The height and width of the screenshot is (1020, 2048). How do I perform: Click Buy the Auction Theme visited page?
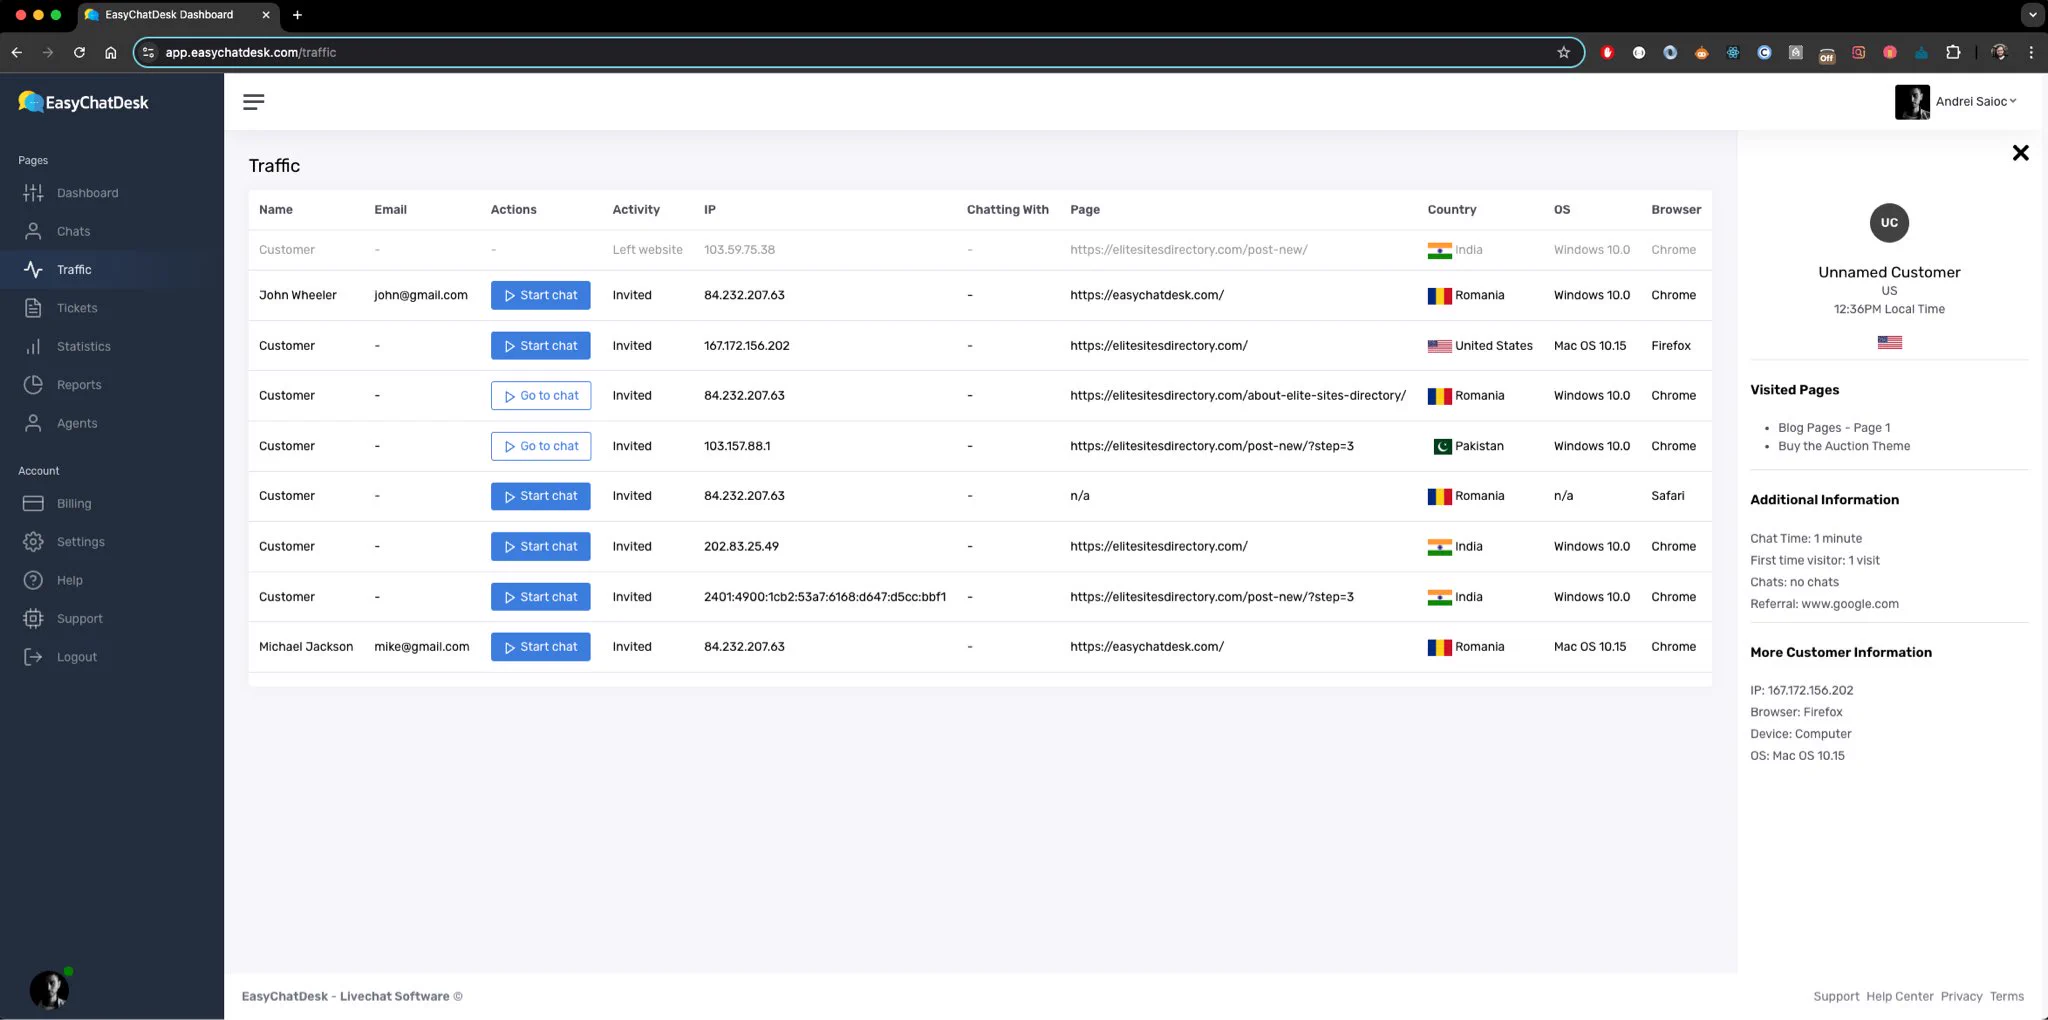click(x=1844, y=446)
